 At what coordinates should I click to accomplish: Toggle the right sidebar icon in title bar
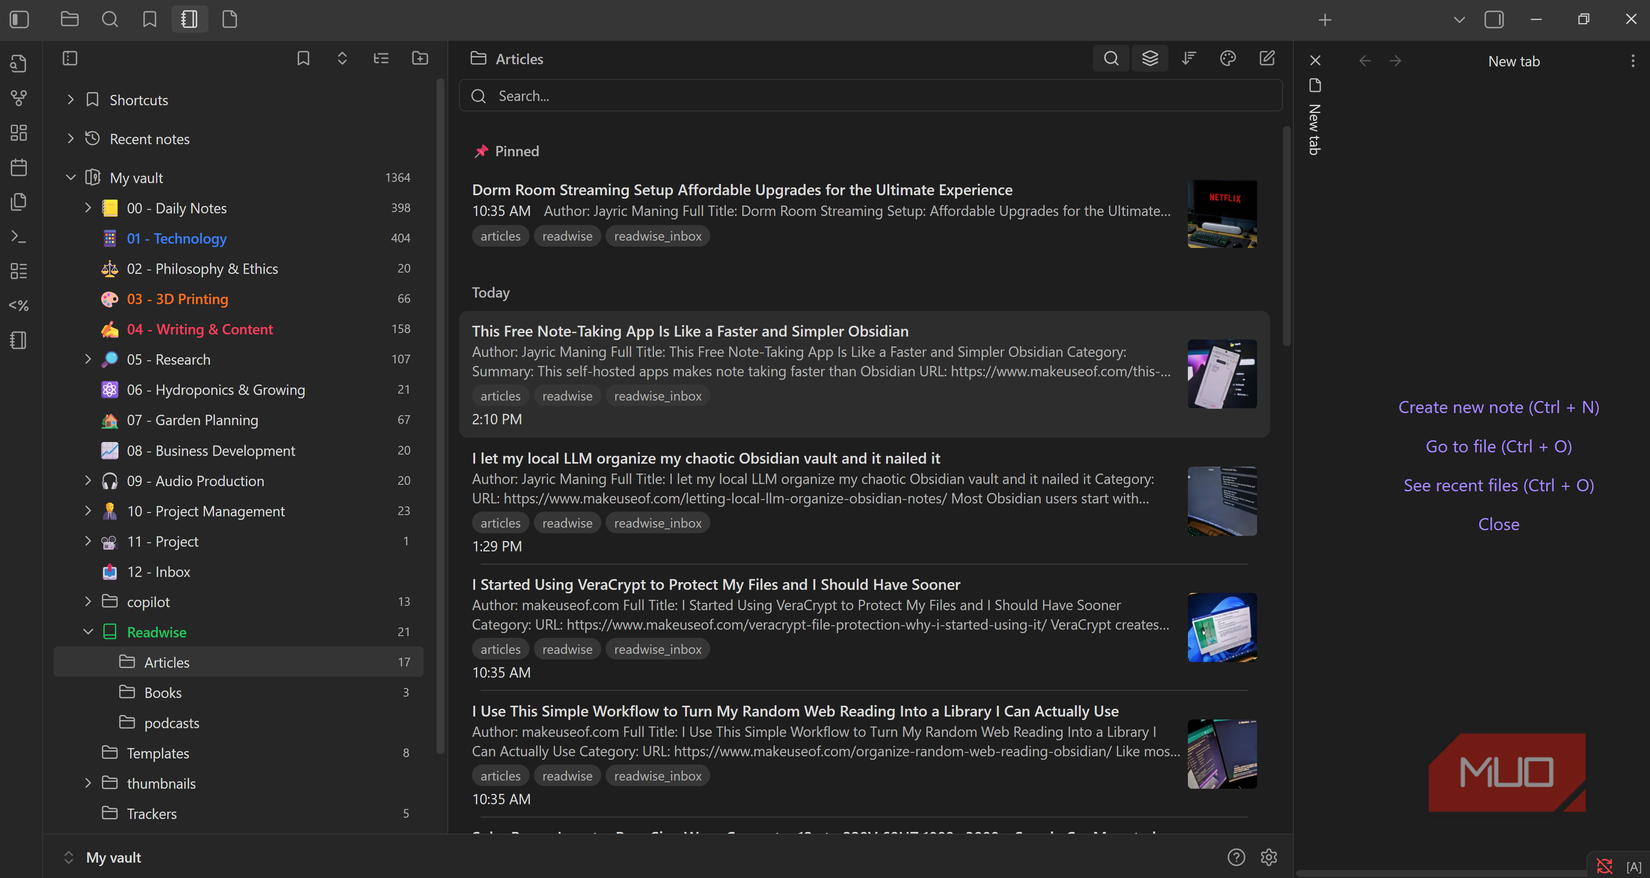(1494, 19)
